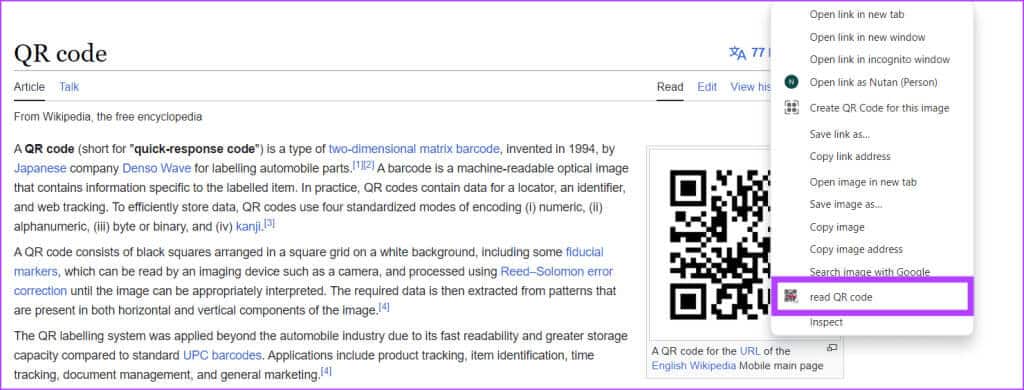Click the read QR code extension icon
1024x390 pixels.
(x=792, y=297)
